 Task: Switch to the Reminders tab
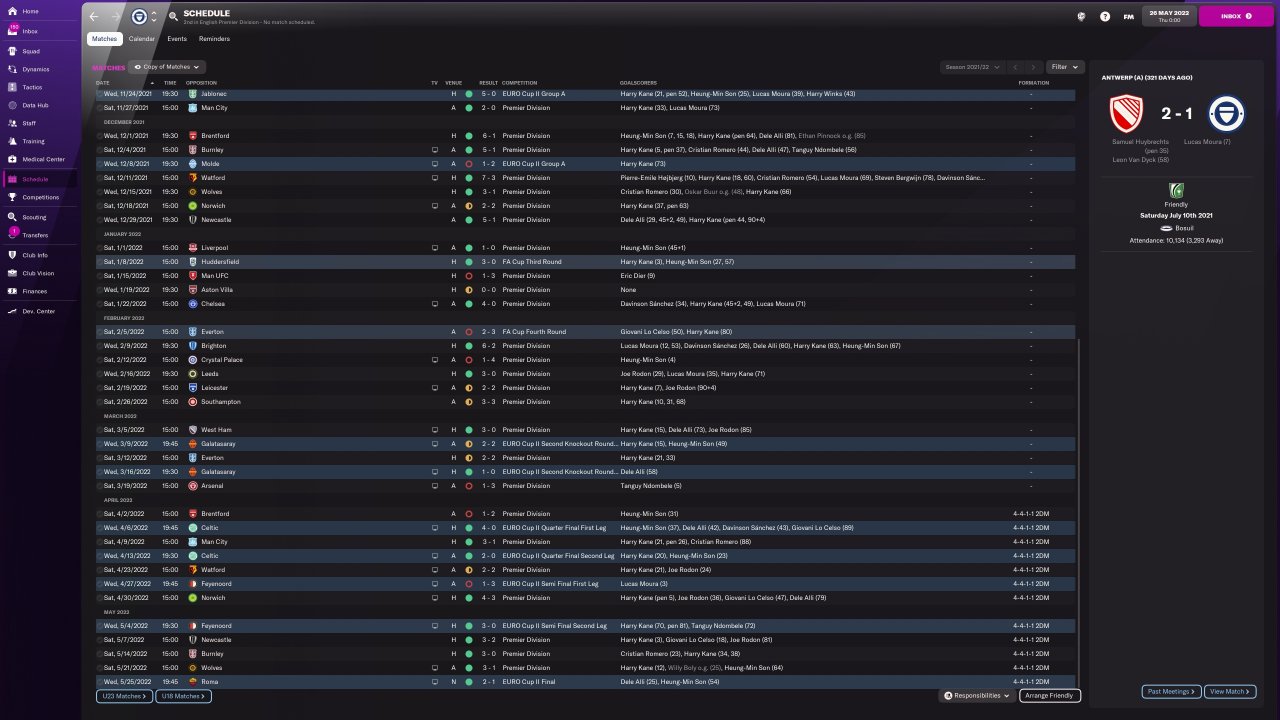[x=215, y=39]
